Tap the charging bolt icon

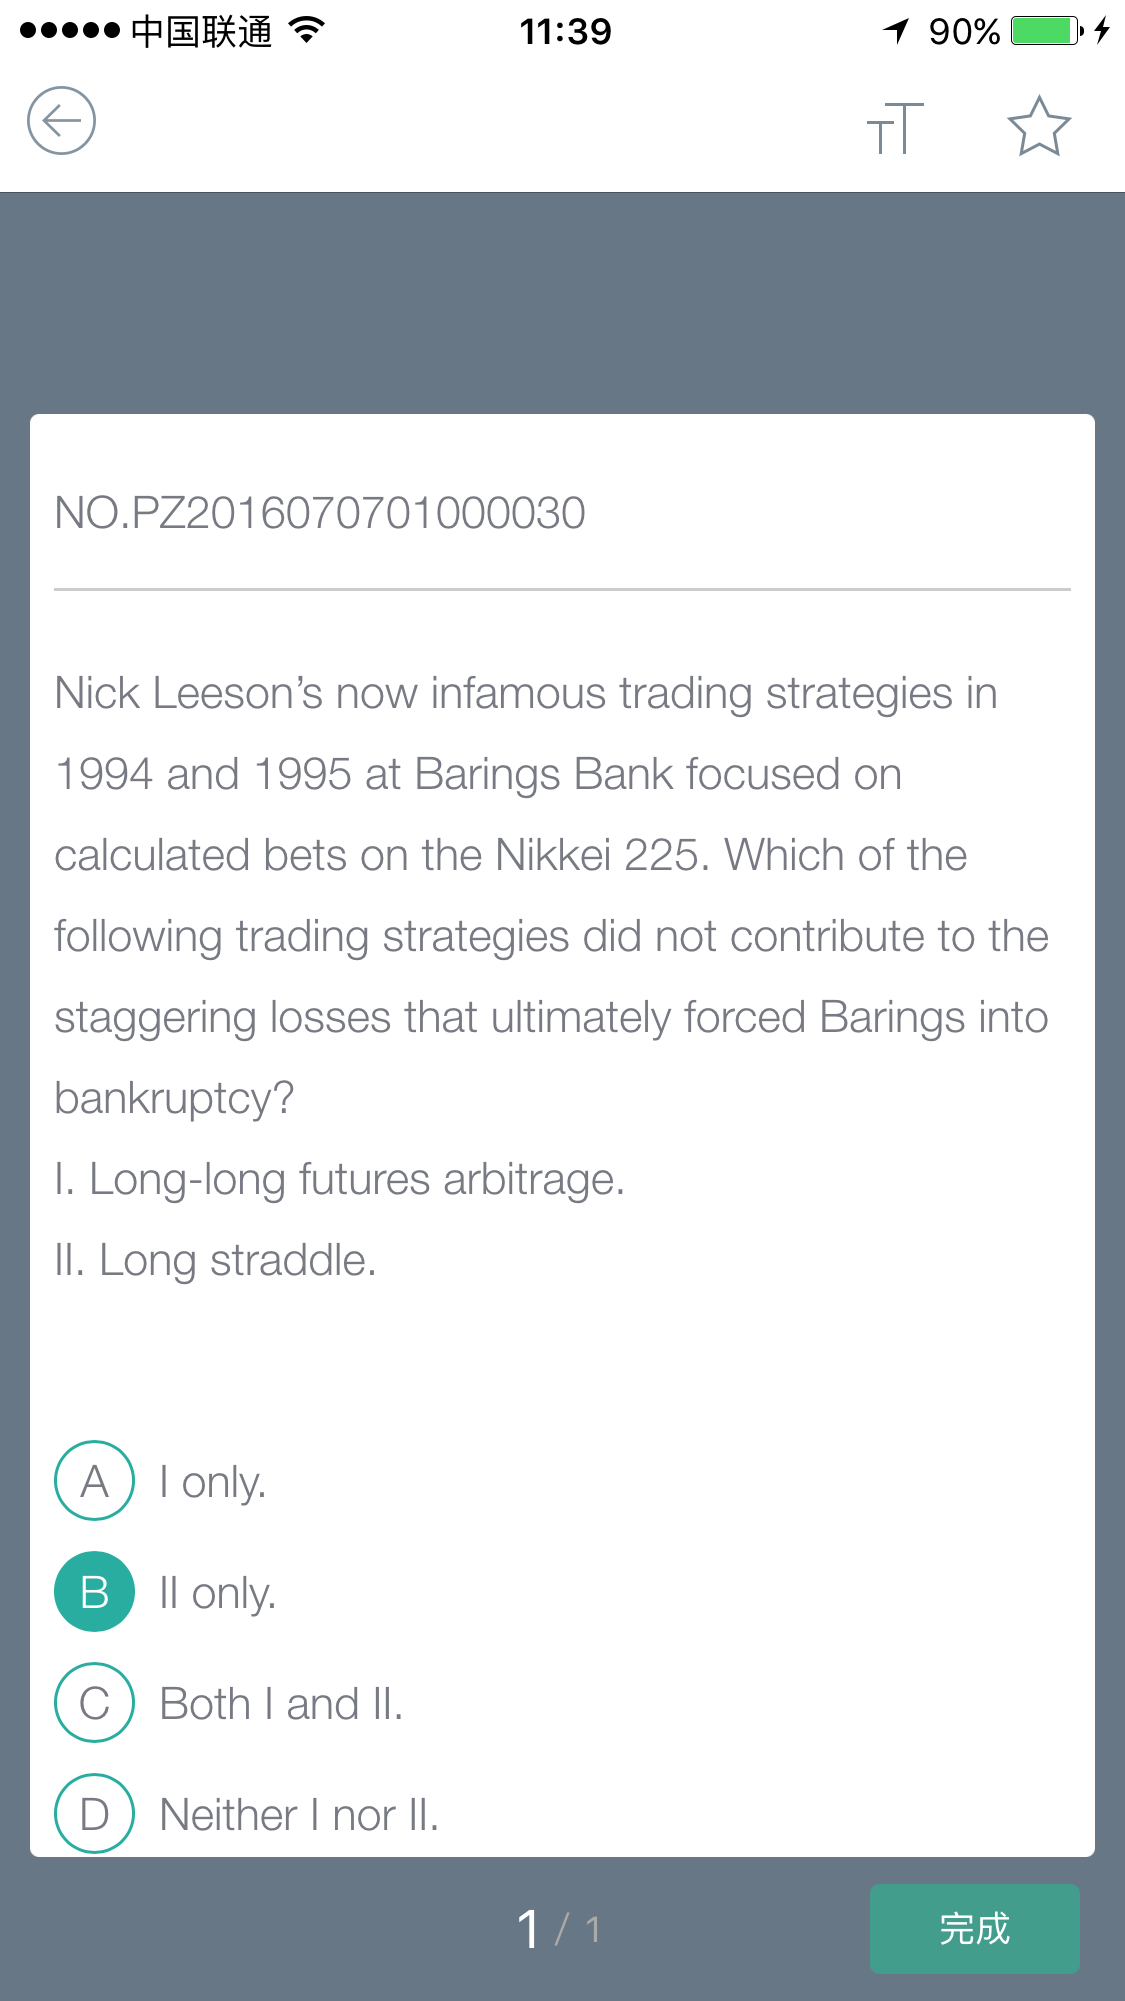(1102, 30)
